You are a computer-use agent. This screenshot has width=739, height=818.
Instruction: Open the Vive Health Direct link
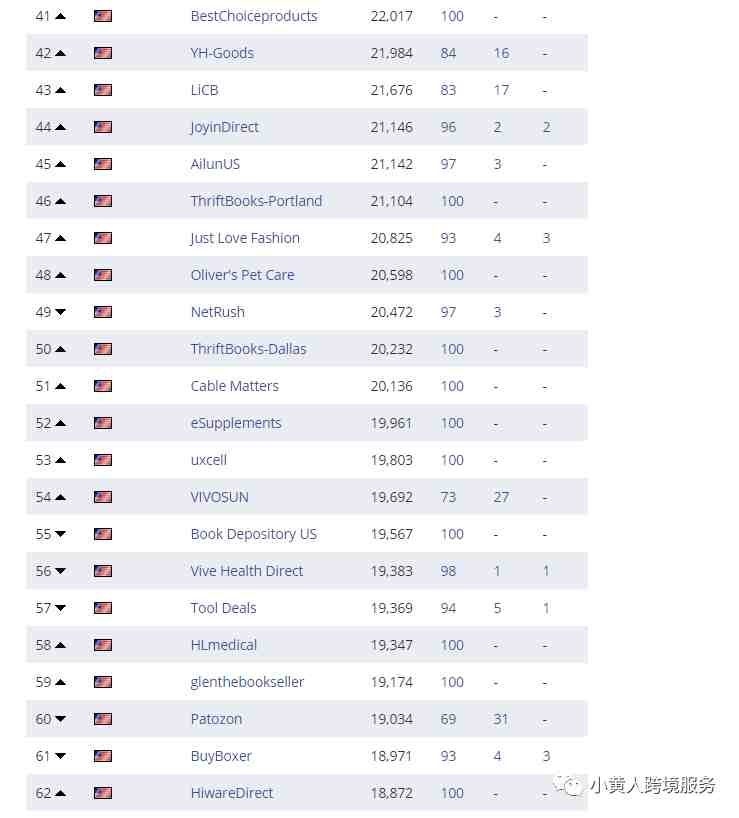tap(247, 571)
